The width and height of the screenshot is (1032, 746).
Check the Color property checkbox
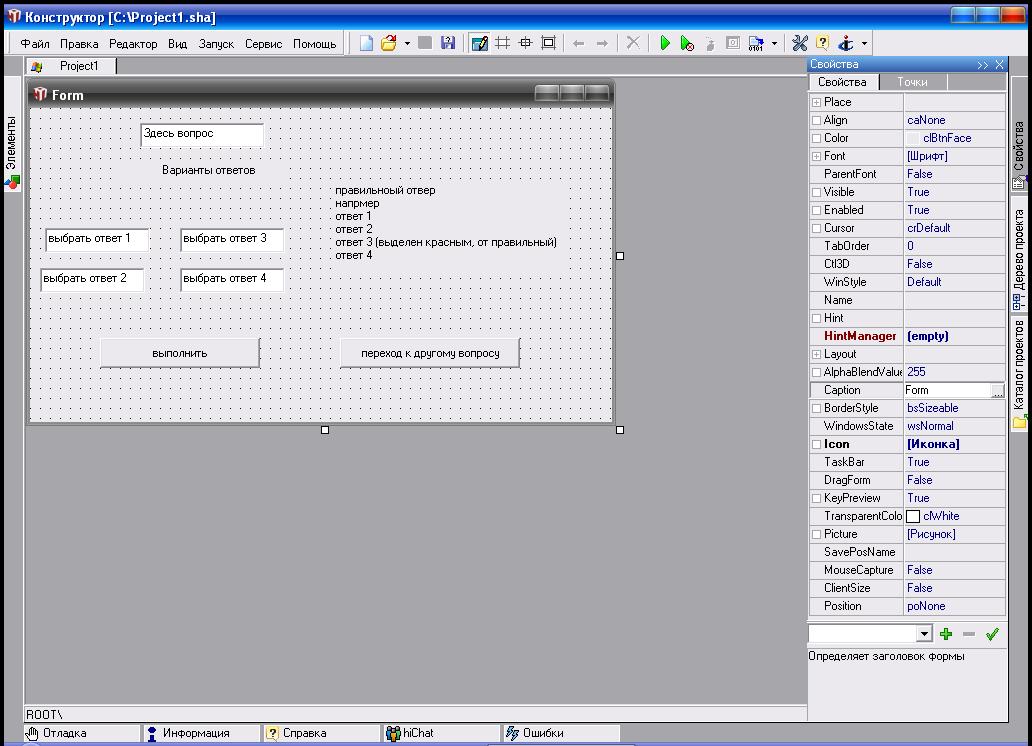[x=816, y=138]
